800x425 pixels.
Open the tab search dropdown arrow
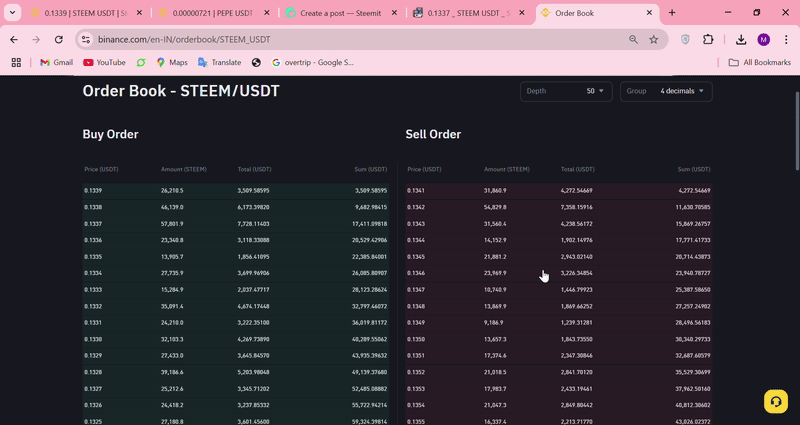[12, 13]
